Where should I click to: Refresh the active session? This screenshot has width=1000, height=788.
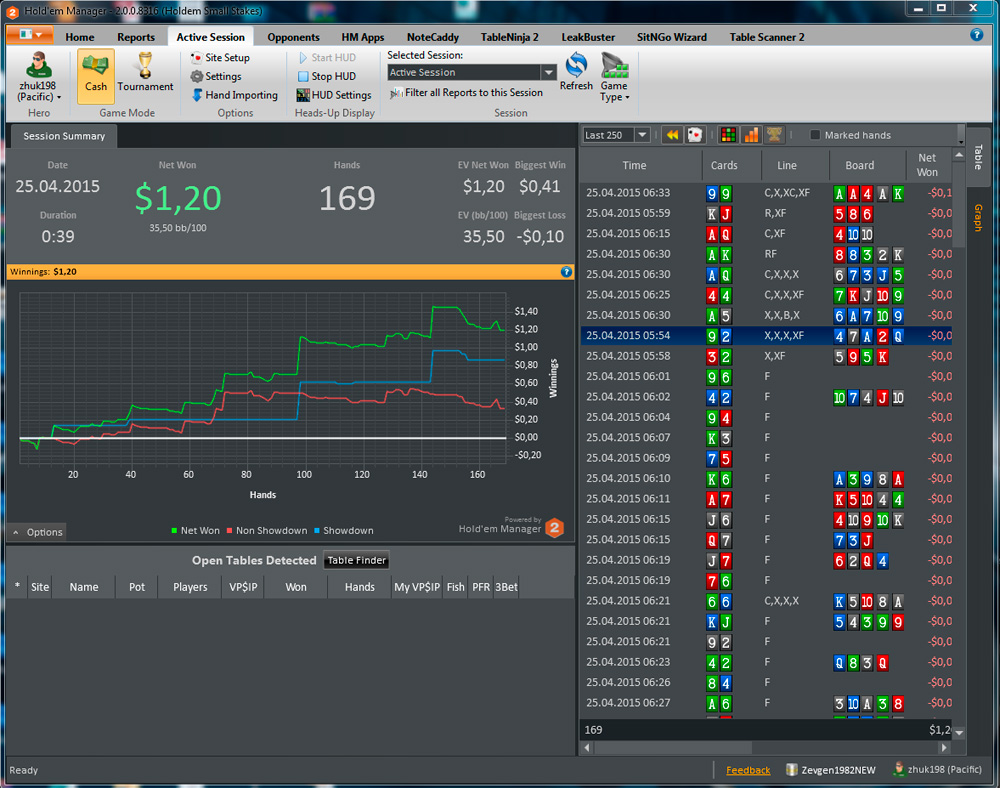tap(576, 72)
